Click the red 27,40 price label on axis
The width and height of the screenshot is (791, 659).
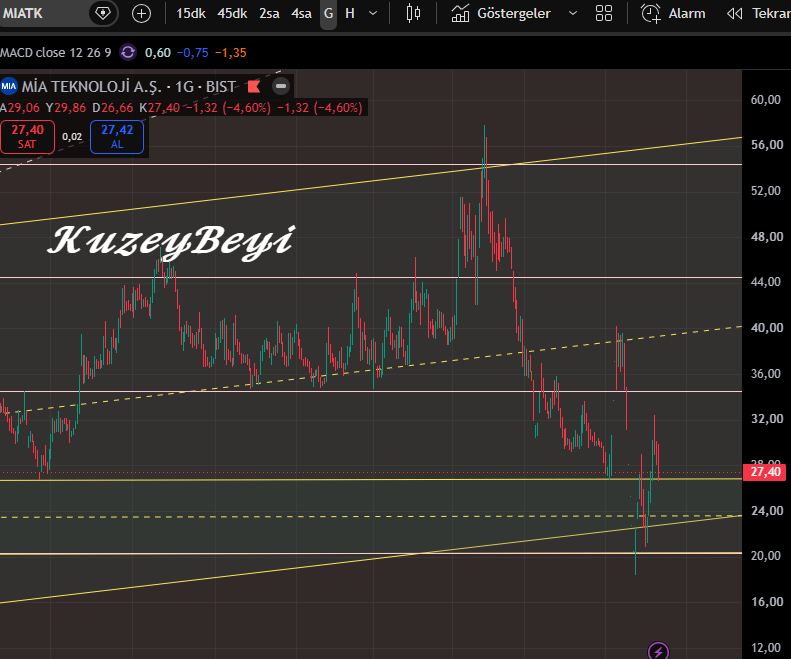[765, 472]
